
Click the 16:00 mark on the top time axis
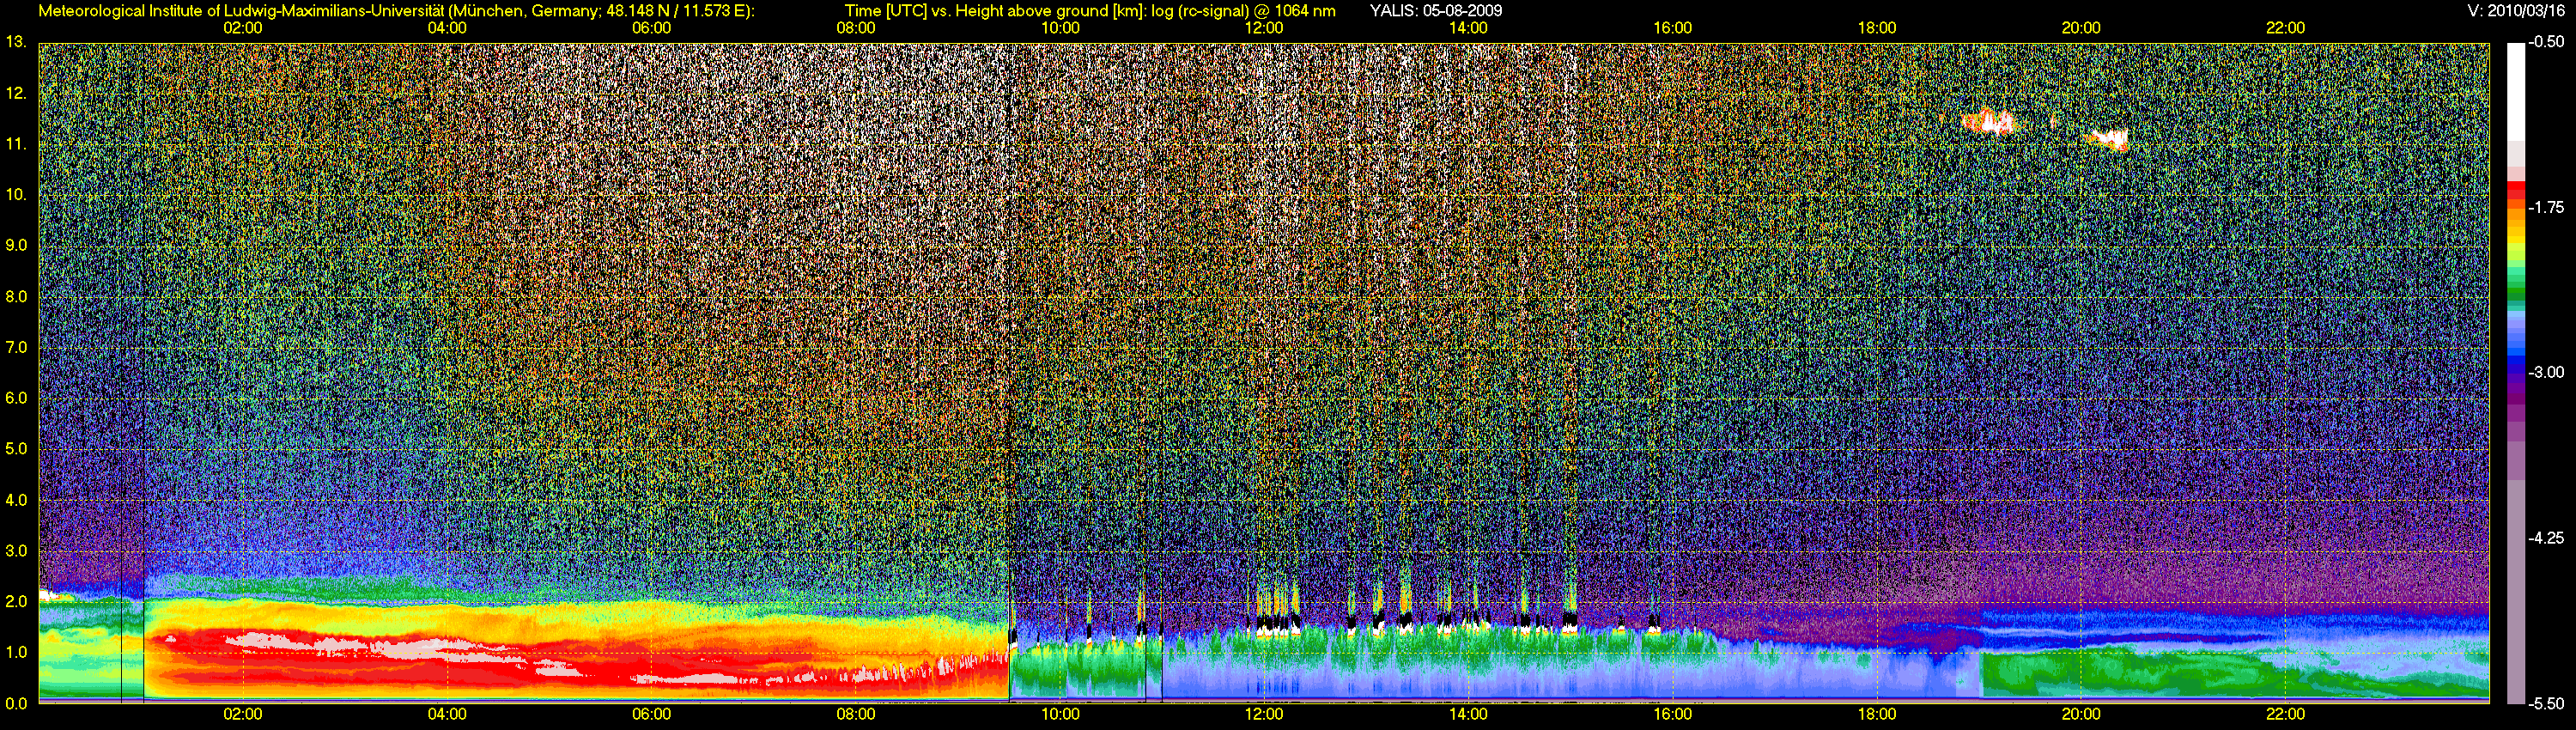pyautogui.click(x=1672, y=28)
